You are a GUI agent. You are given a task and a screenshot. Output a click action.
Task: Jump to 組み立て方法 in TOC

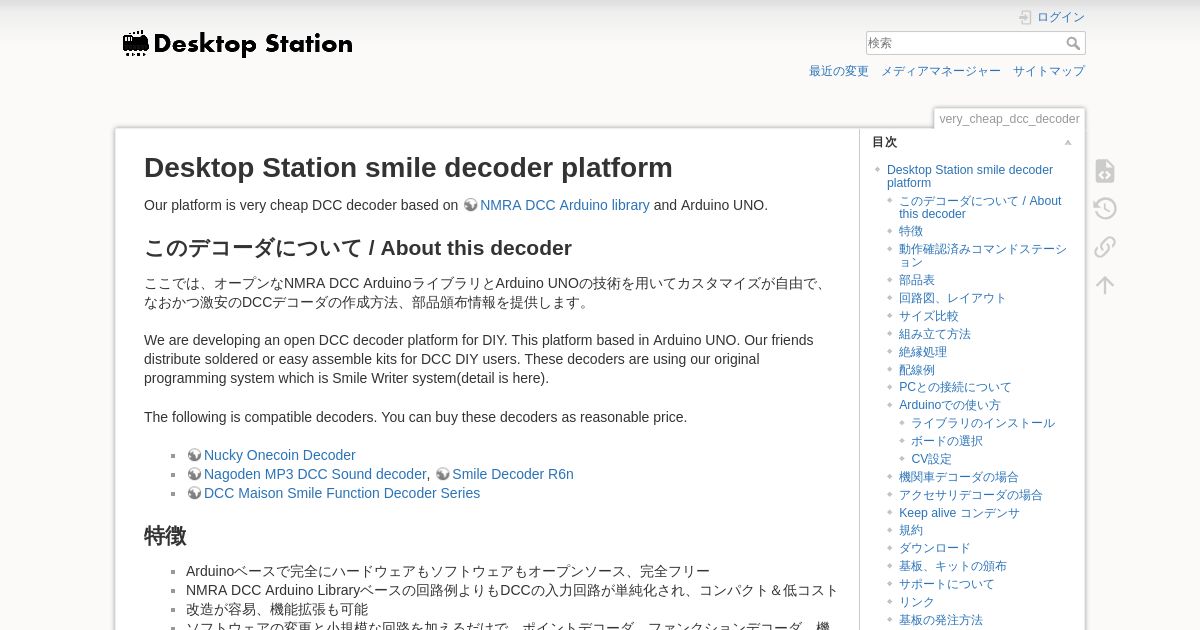point(935,334)
